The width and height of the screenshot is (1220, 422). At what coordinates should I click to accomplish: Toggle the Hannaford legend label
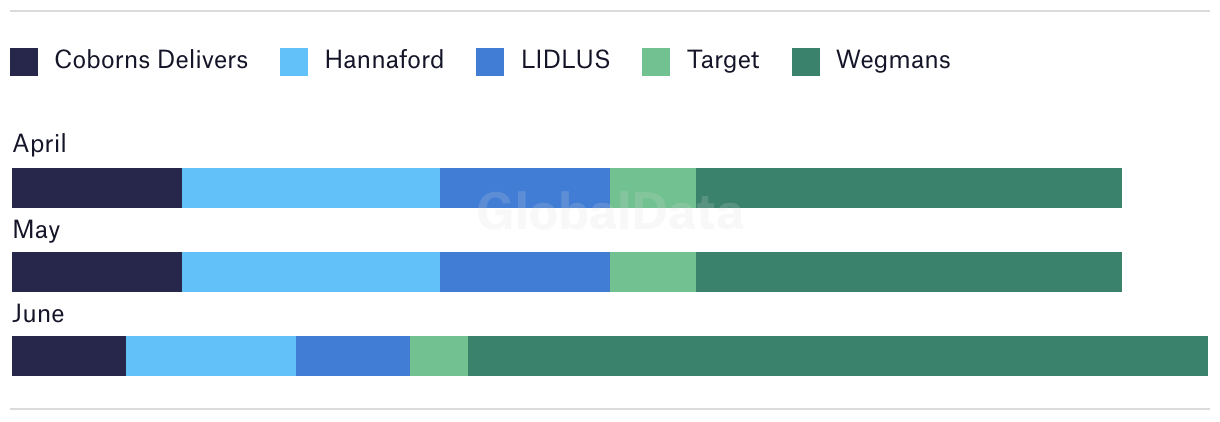coord(384,60)
